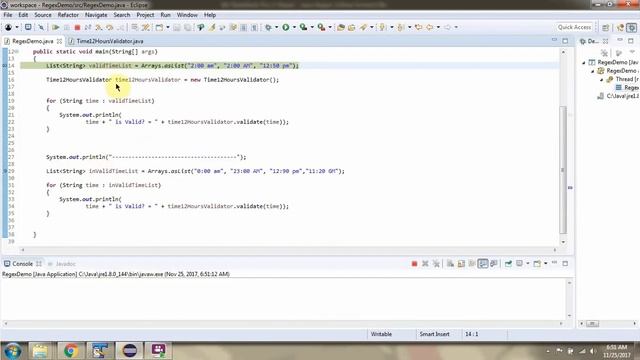Click the External Tools run icon

[x=322, y=27]
